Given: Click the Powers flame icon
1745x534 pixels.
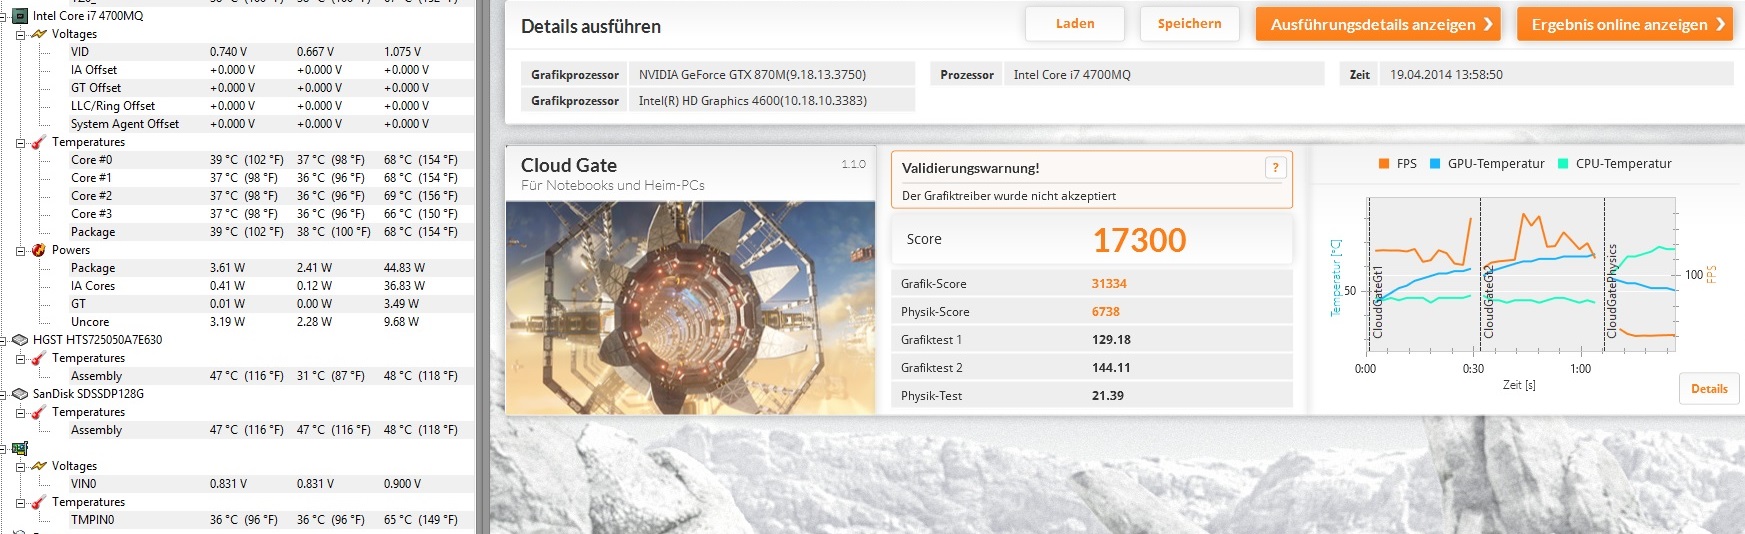Looking at the screenshot, I should click(x=39, y=250).
